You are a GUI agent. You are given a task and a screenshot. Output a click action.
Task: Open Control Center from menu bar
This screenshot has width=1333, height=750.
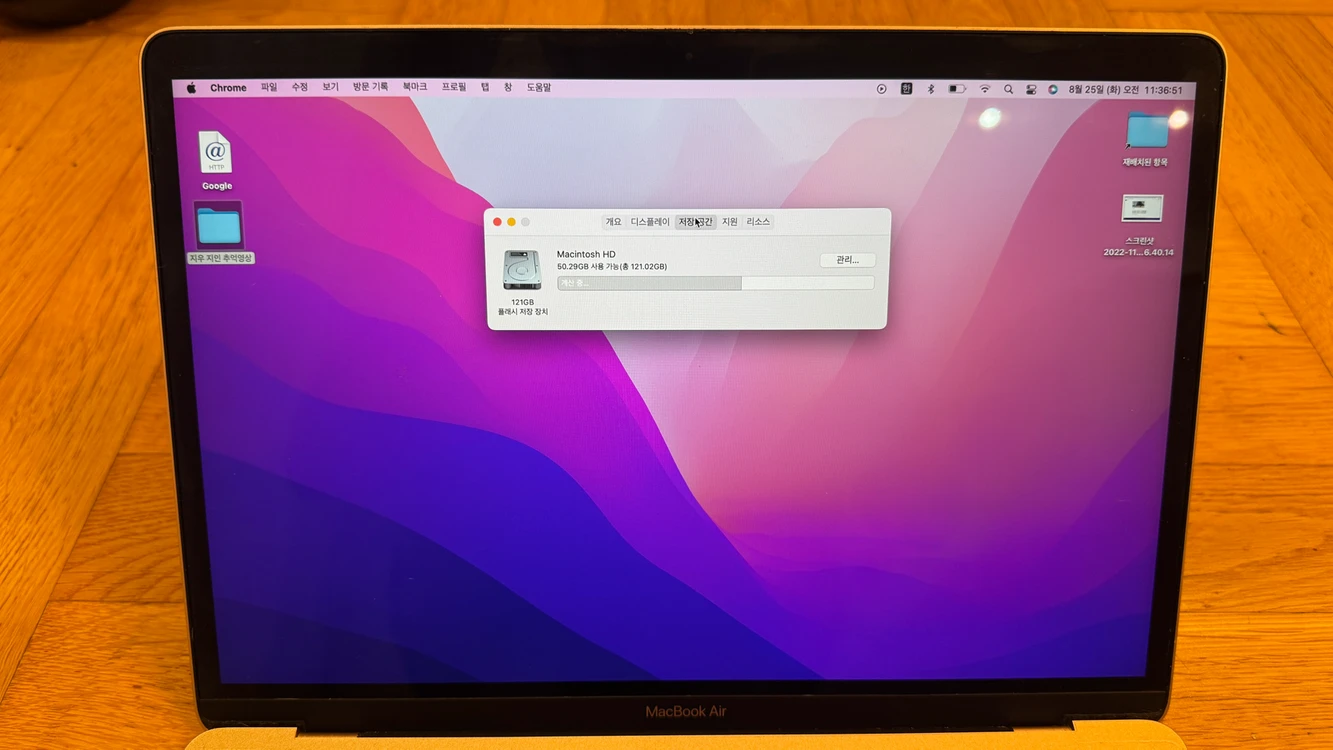click(1031, 89)
